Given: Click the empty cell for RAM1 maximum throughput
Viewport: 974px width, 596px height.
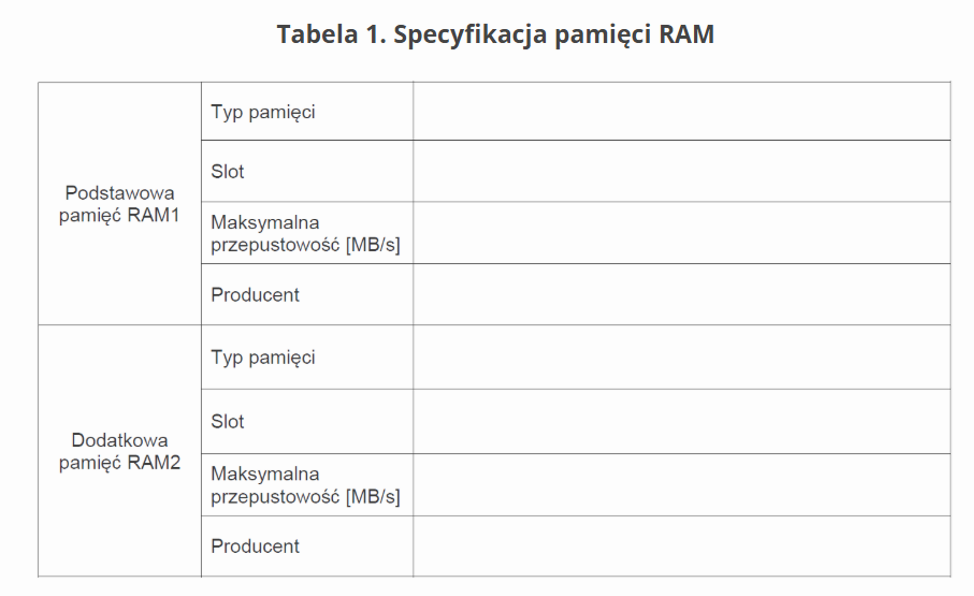Looking at the screenshot, I should [x=681, y=233].
